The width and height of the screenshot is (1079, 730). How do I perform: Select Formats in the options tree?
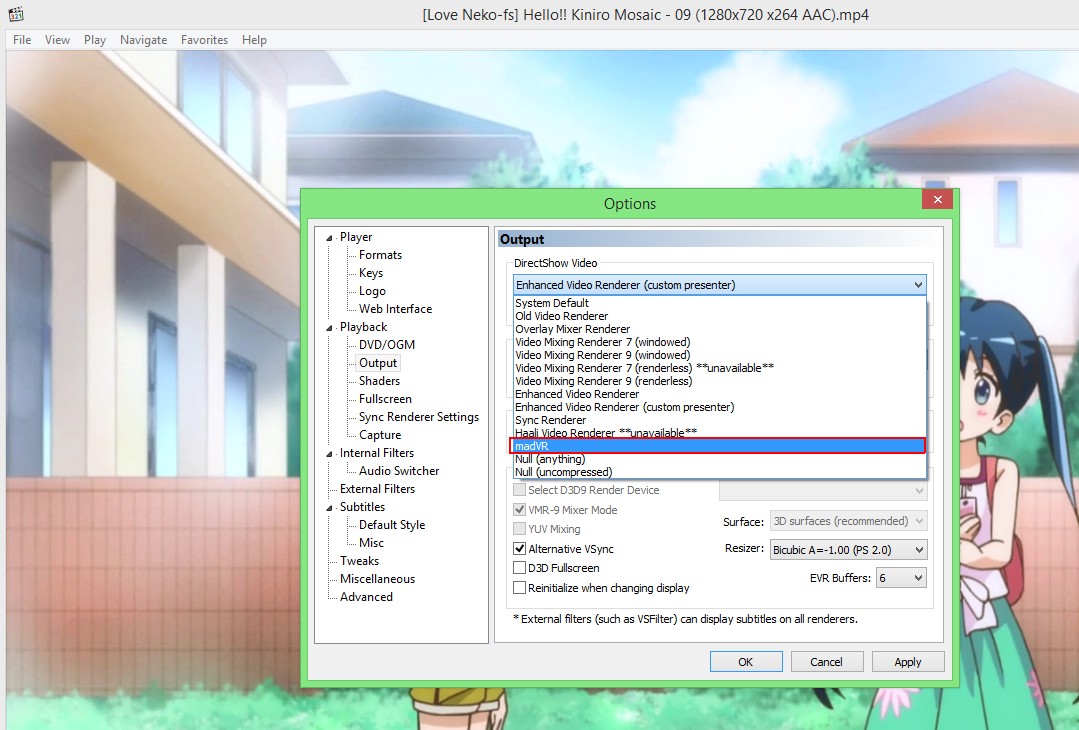pos(380,255)
